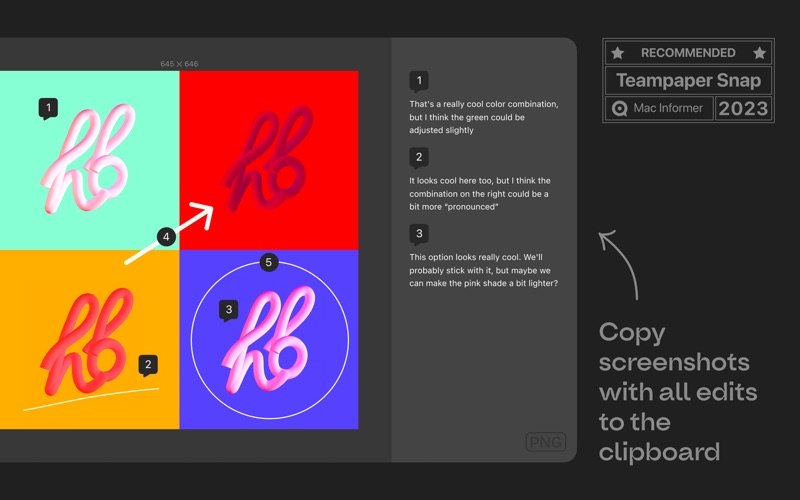
Task: Click the purple logo thumbnail
Action: [x=269, y=340]
